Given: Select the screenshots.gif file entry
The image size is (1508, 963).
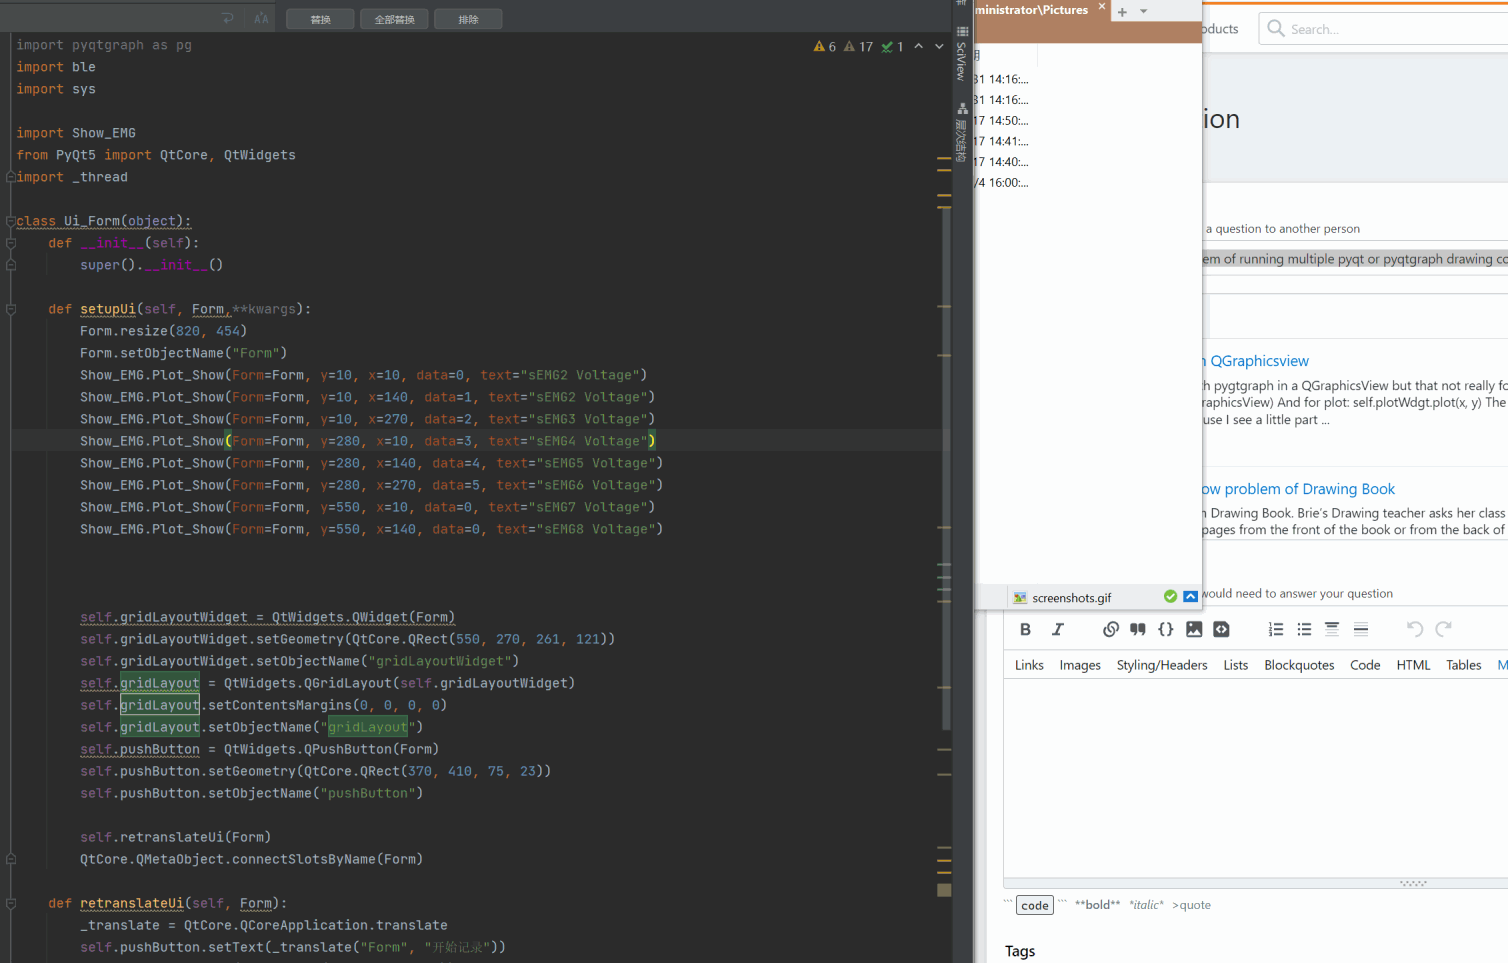Looking at the screenshot, I should tap(1071, 597).
